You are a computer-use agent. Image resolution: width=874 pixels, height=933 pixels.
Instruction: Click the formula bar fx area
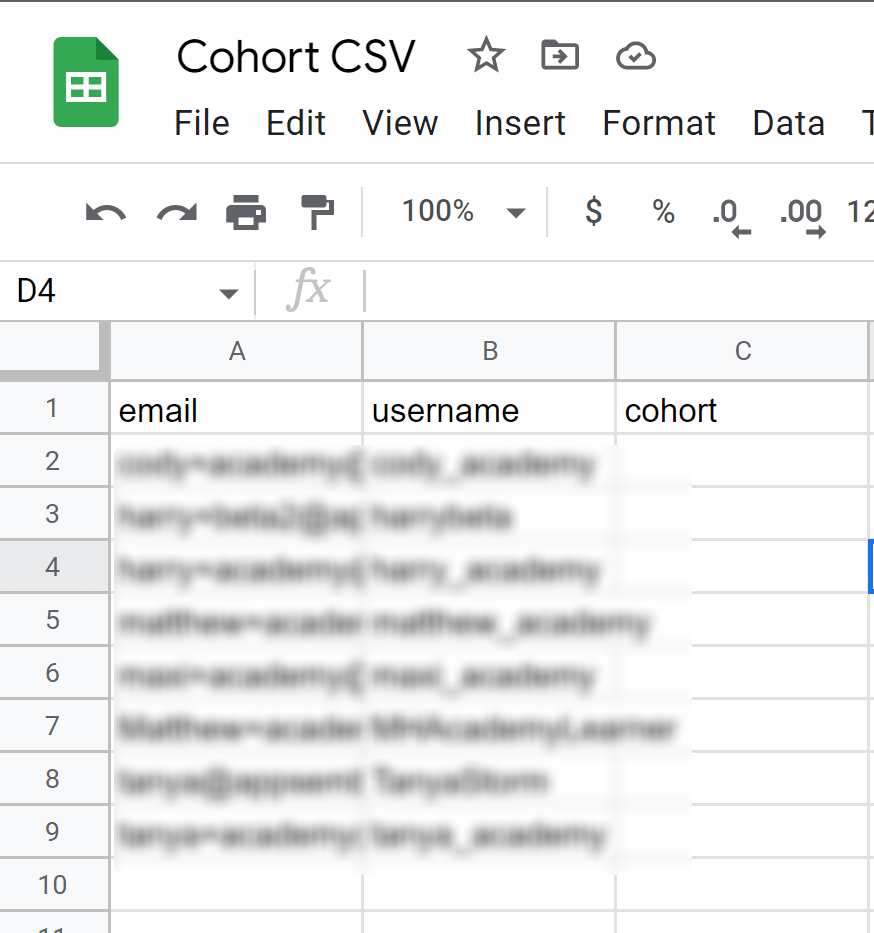(310, 291)
